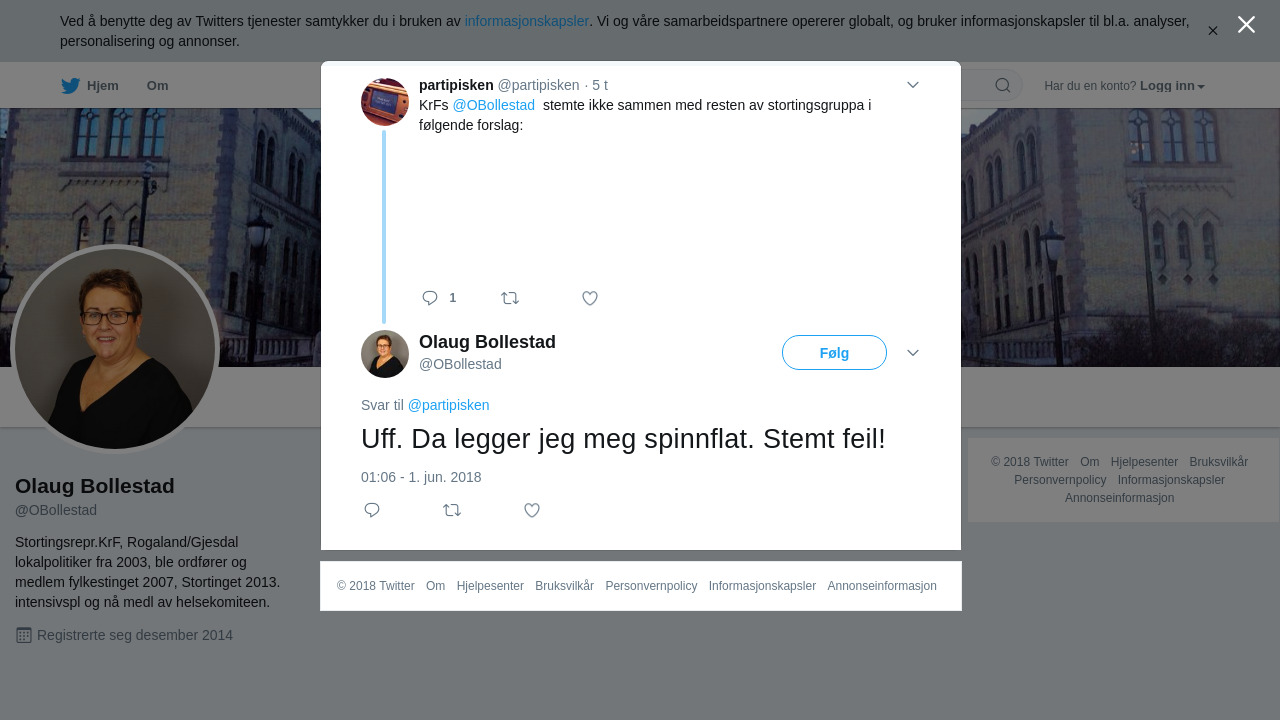
Task: Click the search magnifier icon
Action: [1002, 85]
